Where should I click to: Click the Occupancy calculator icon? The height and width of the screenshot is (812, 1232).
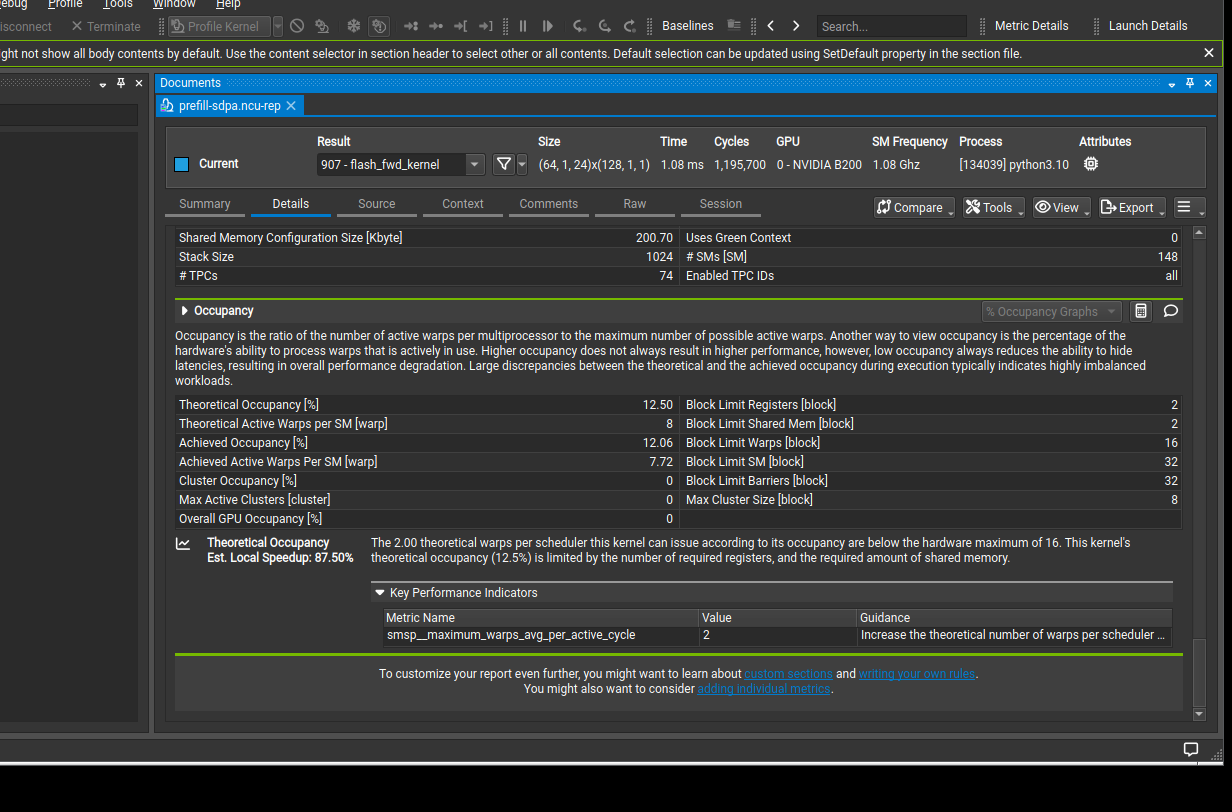1140,311
